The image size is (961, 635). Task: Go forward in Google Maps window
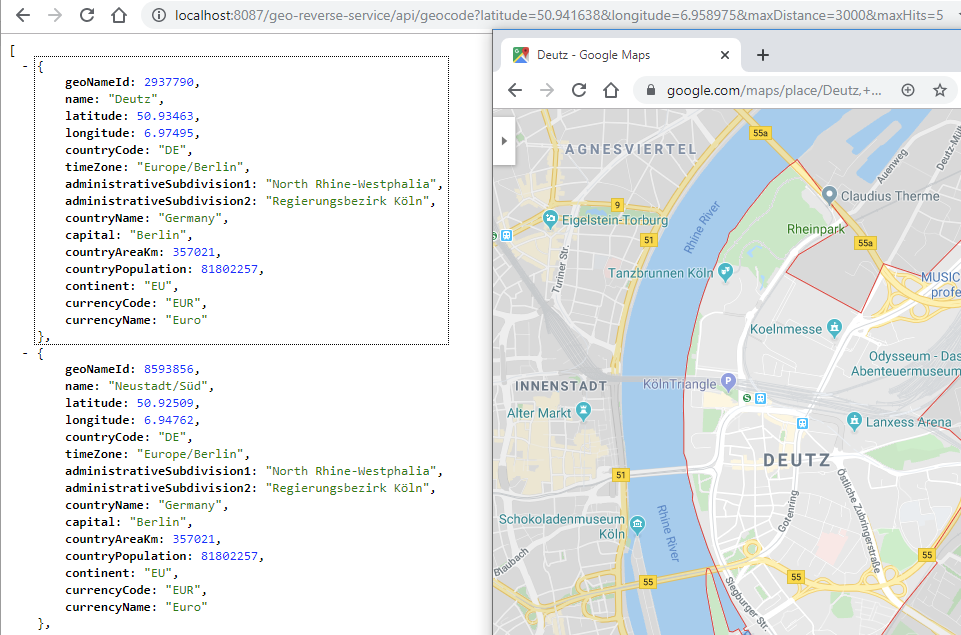547,90
